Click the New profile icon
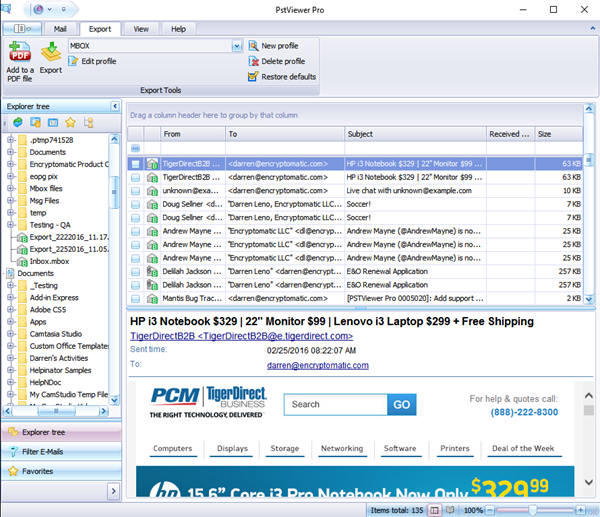The image size is (600, 517). point(253,46)
